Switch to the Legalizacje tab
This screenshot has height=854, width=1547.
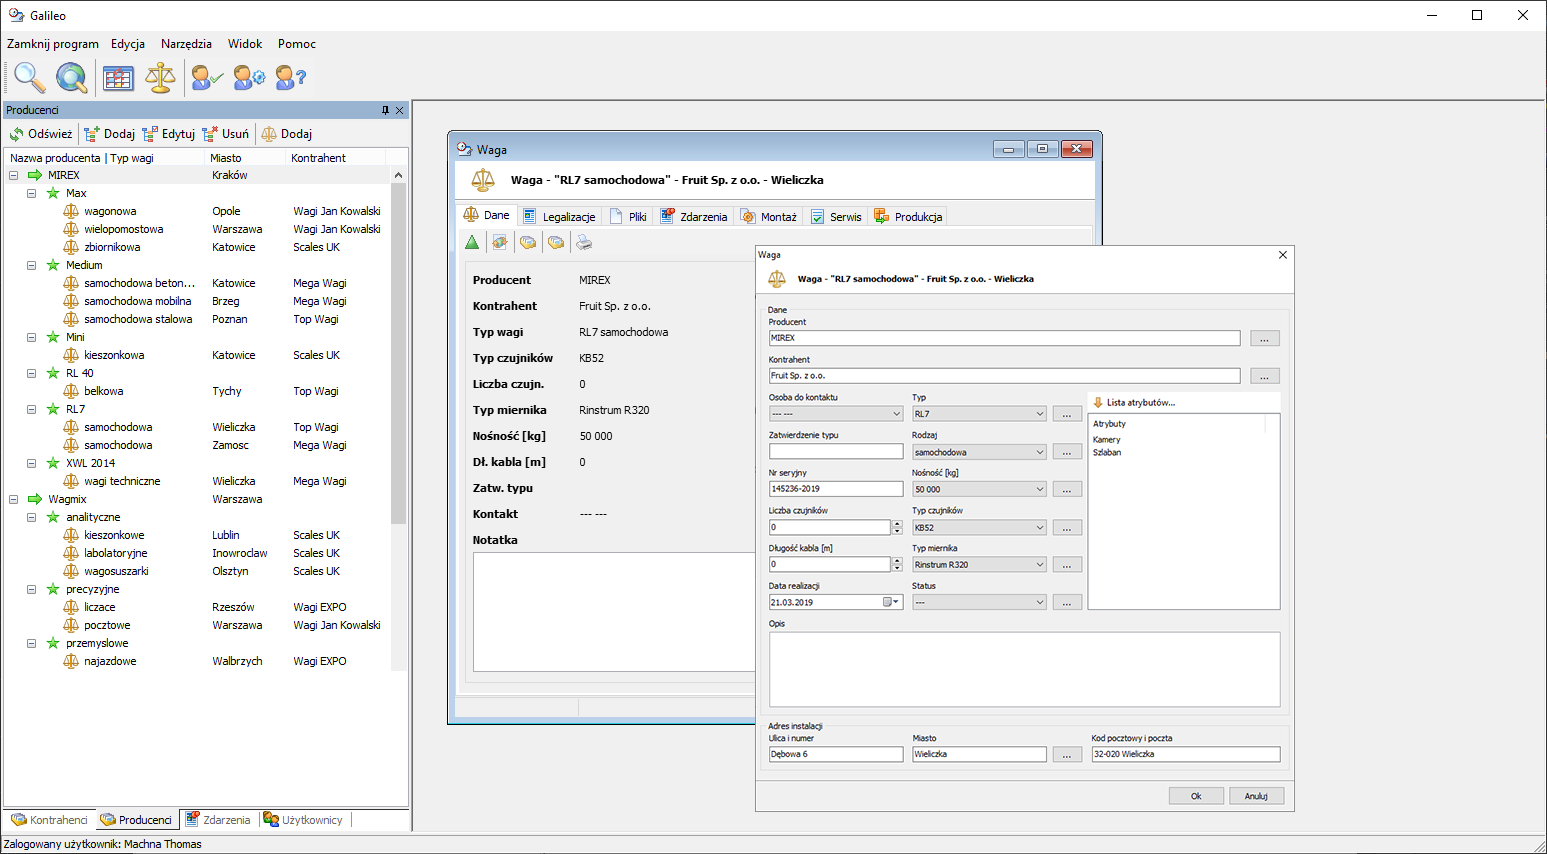click(x=560, y=217)
